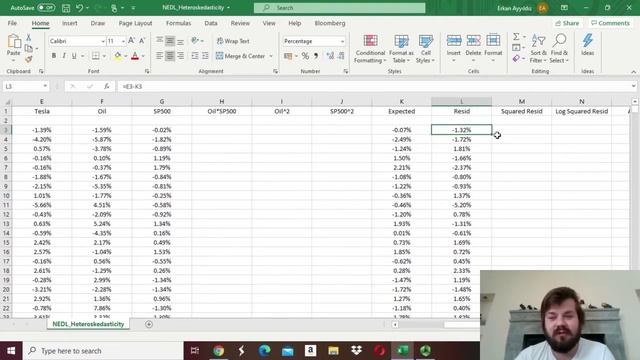Toggle the AutoSave switch
Image resolution: width=640 pixels, height=360 pixels.
pos(46,7)
